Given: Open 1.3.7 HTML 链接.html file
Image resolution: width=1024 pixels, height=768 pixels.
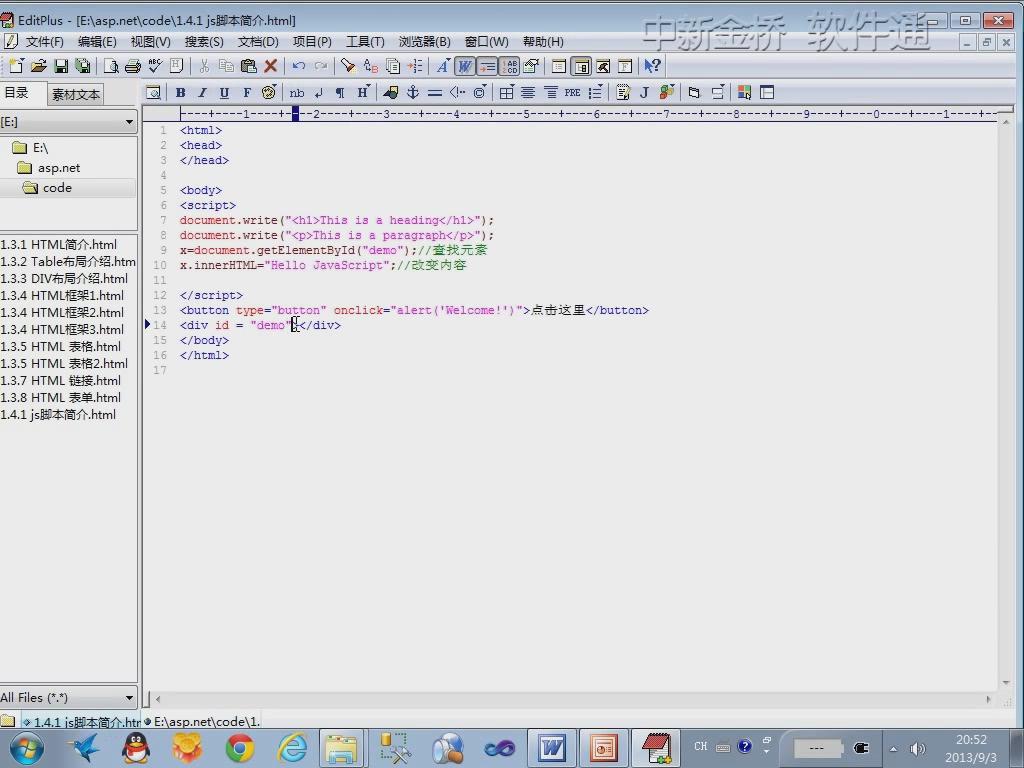Looking at the screenshot, I should 61,381.
